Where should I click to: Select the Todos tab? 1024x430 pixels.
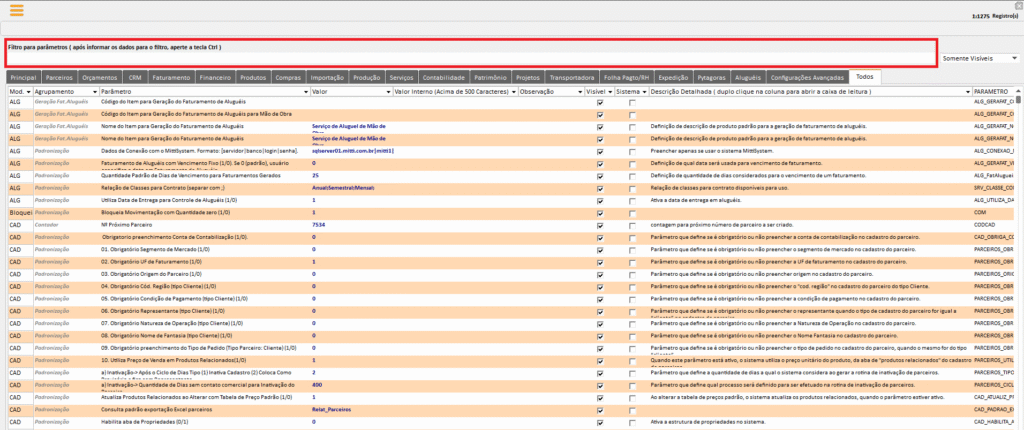coord(865,76)
